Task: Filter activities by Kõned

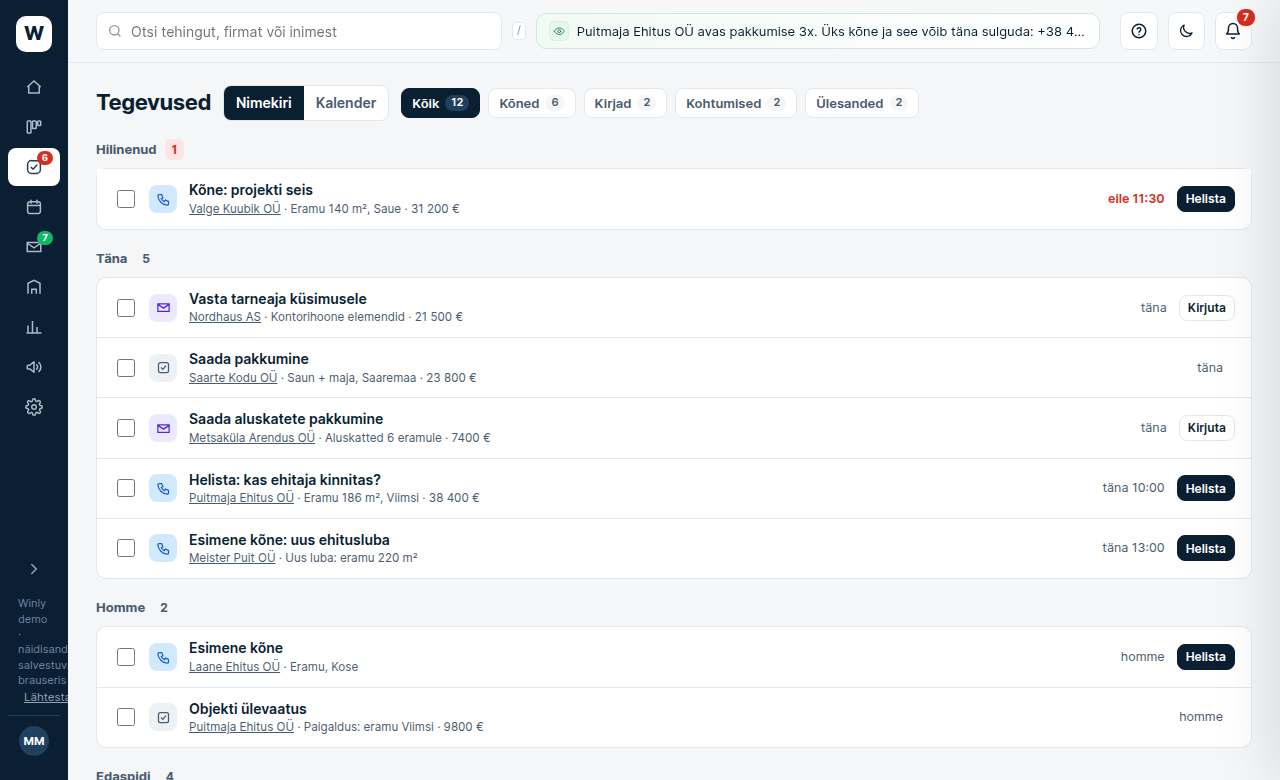Action: coord(531,103)
